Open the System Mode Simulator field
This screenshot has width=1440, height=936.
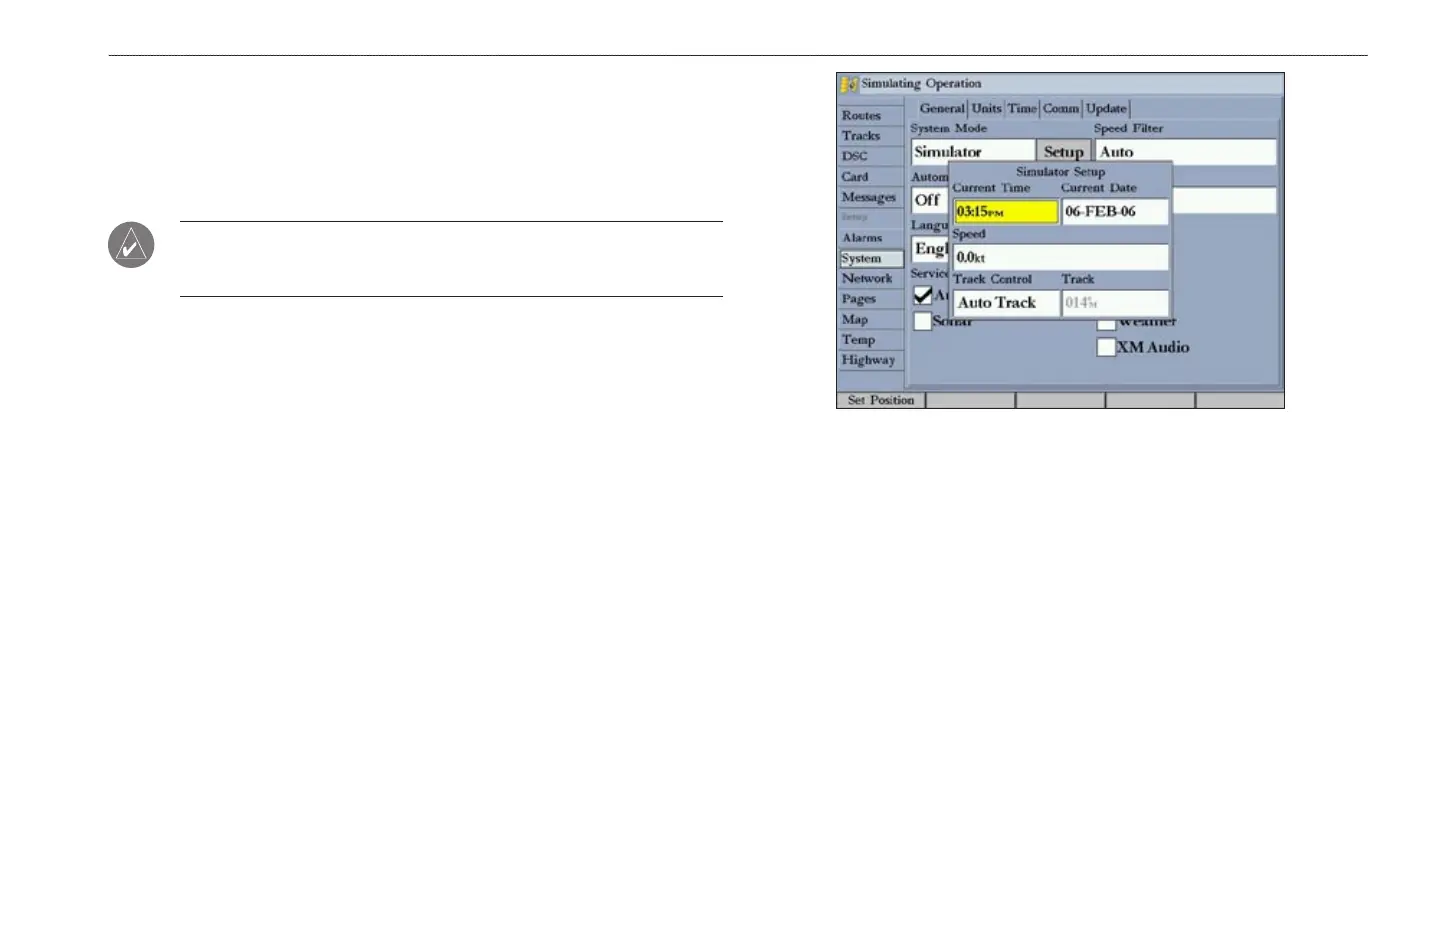(x=973, y=152)
